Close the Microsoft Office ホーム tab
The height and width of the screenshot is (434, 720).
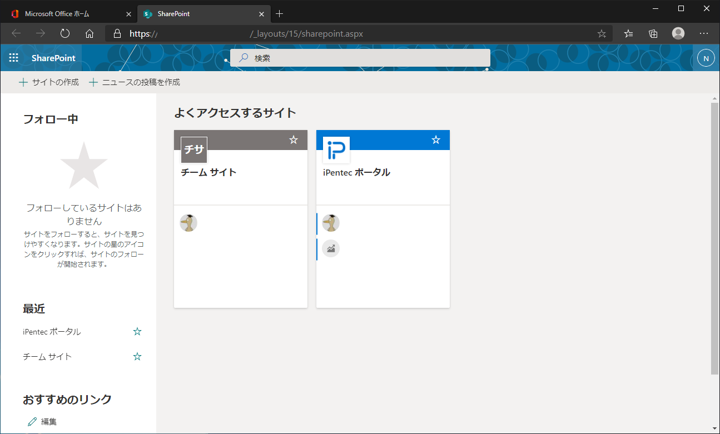coord(129,14)
